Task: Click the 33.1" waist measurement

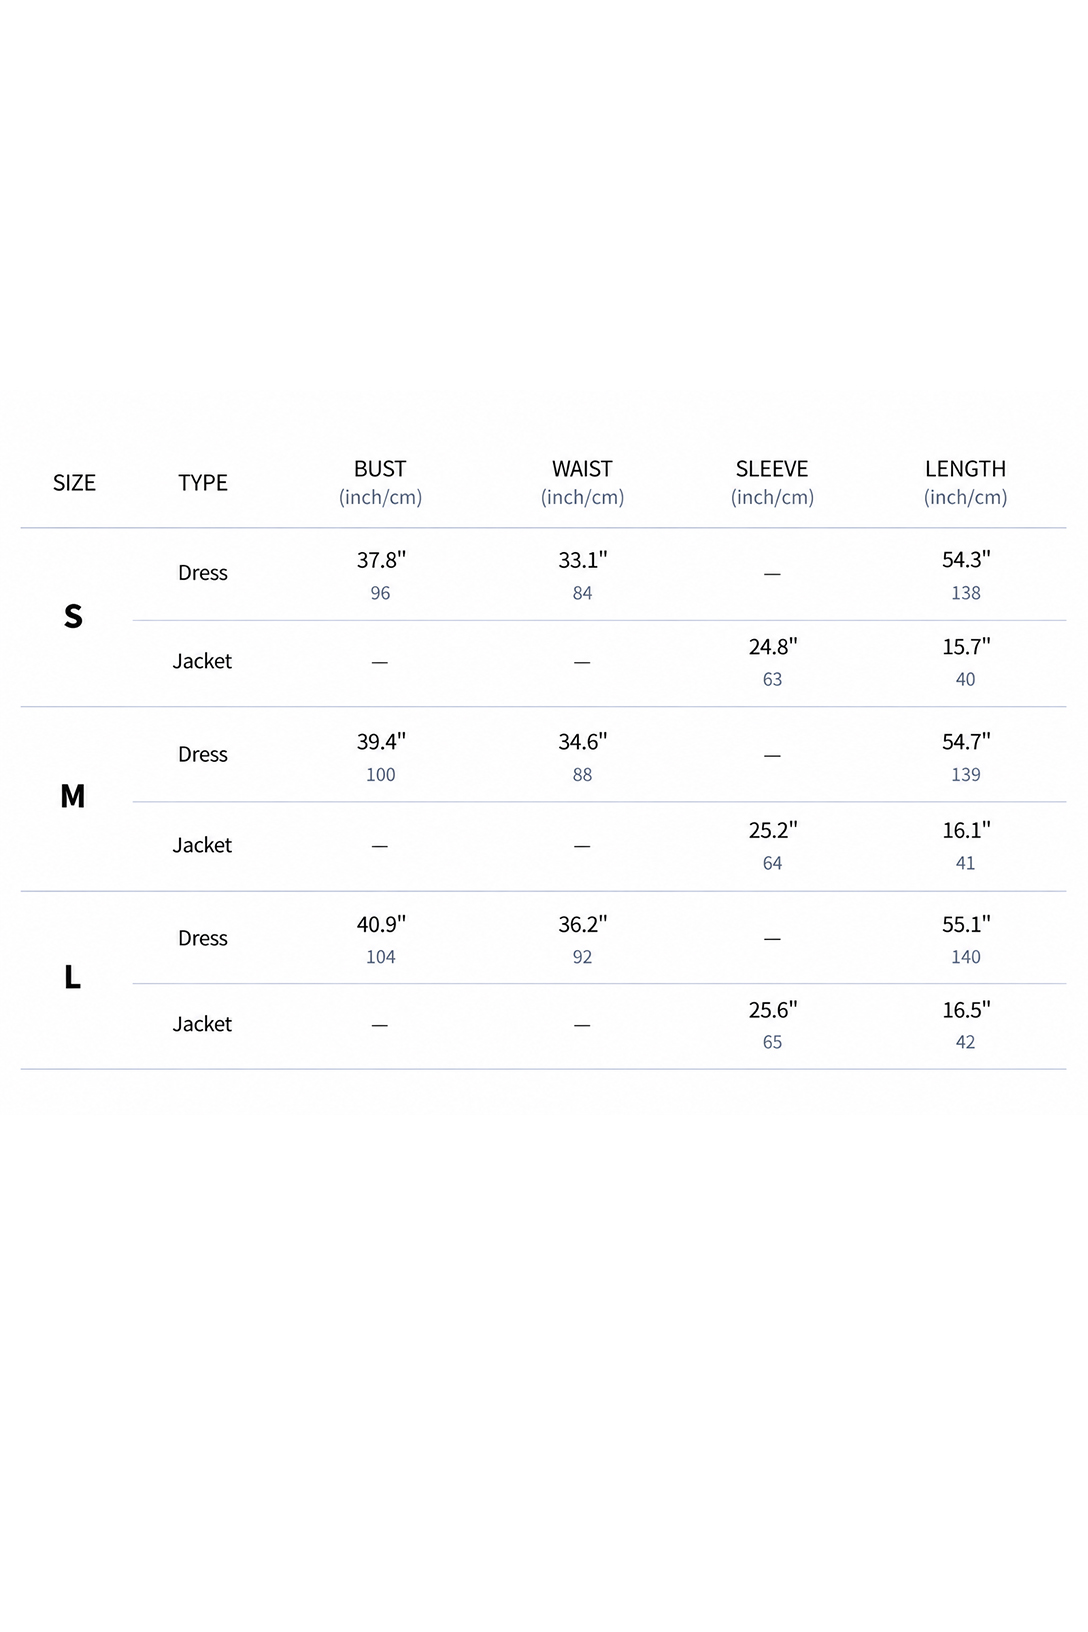Action: 583,560
